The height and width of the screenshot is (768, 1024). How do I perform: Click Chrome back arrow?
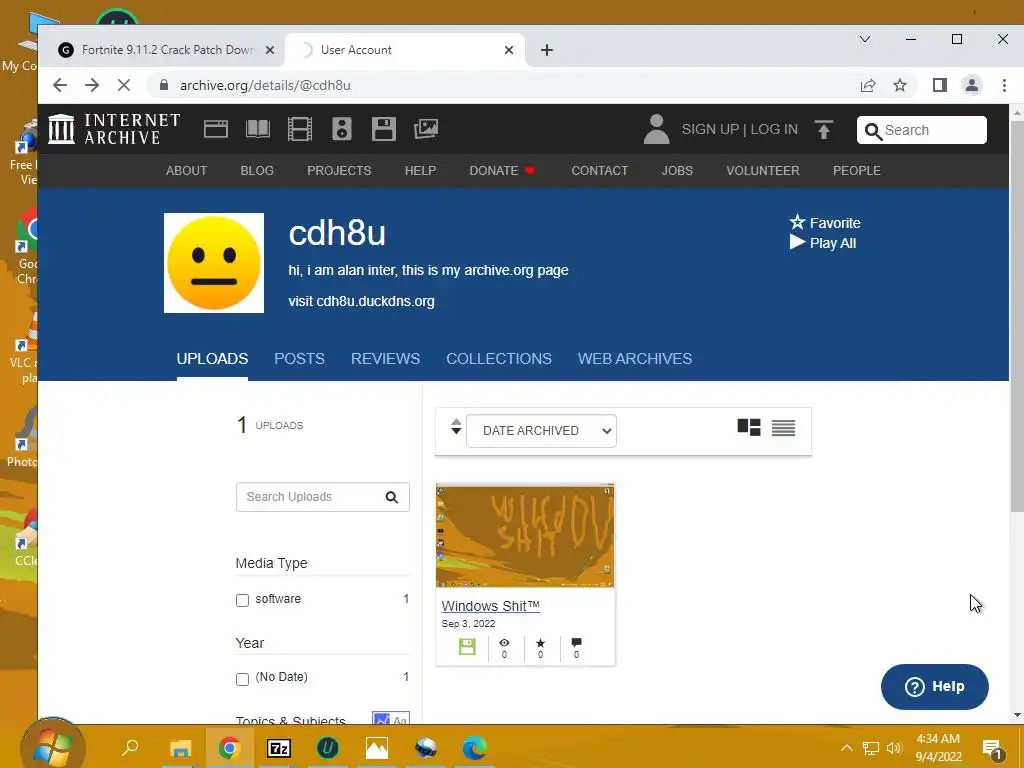(x=60, y=85)
